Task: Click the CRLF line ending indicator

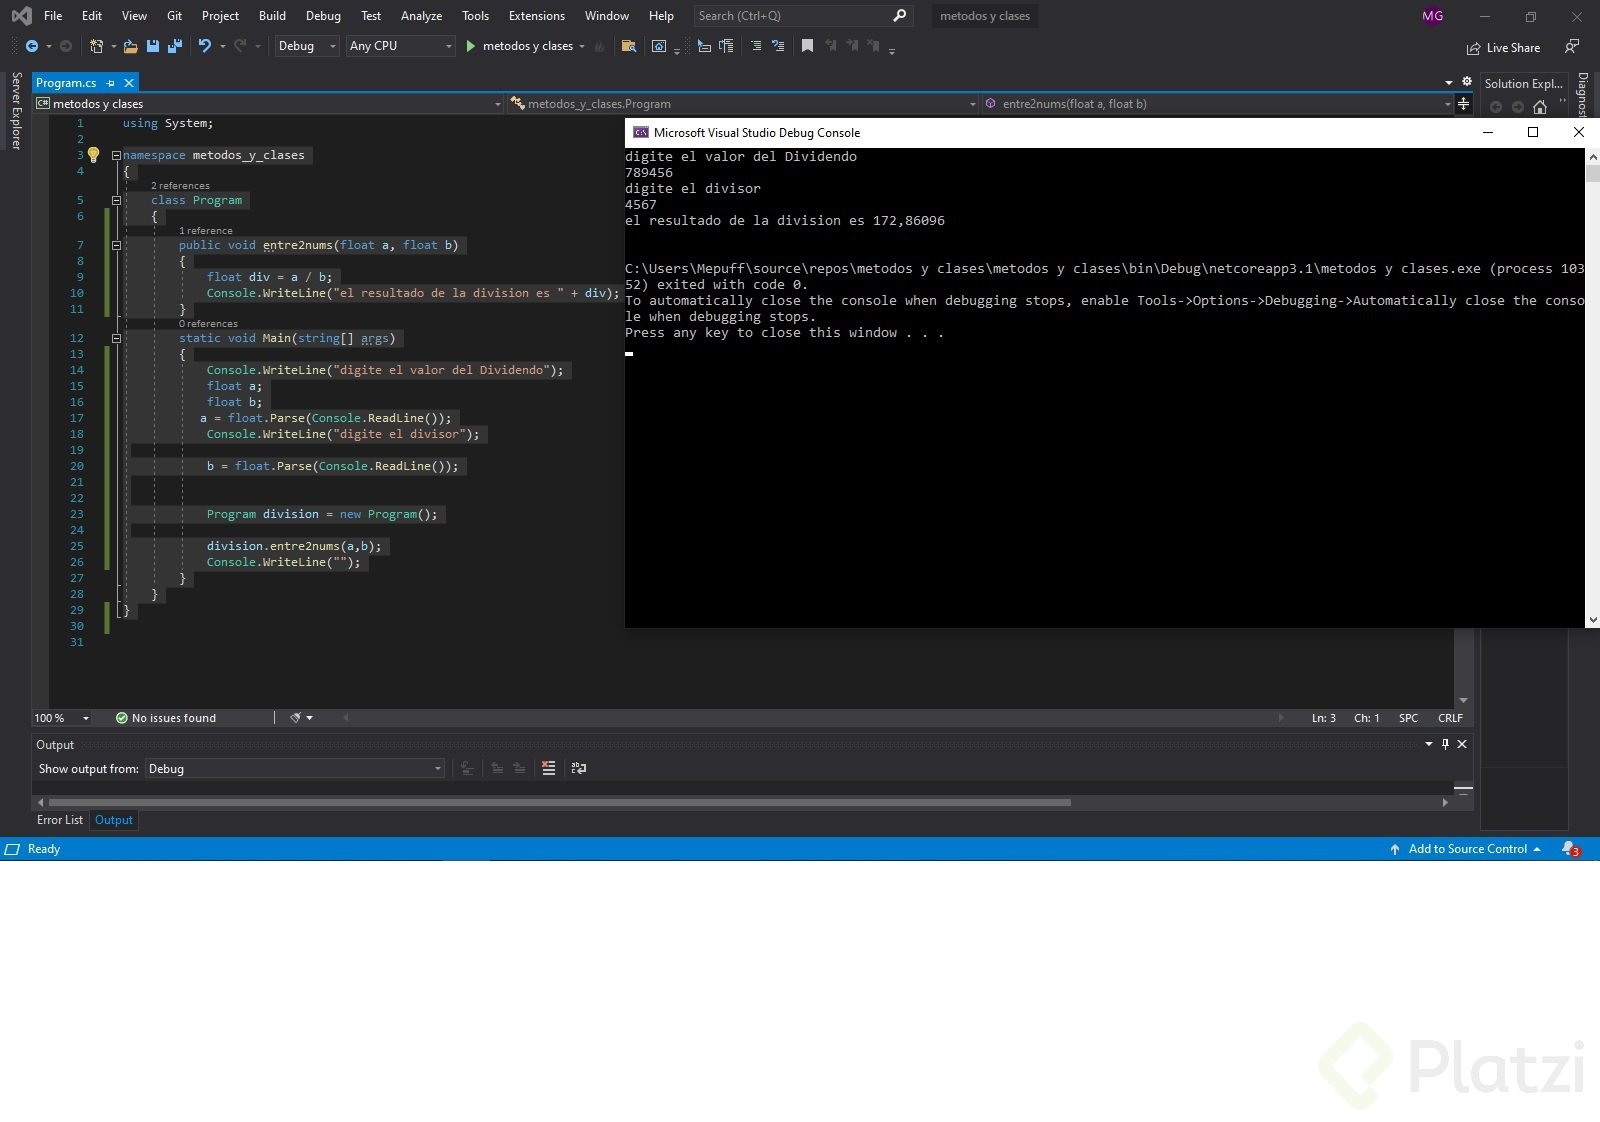Action: pos(1450,718)
